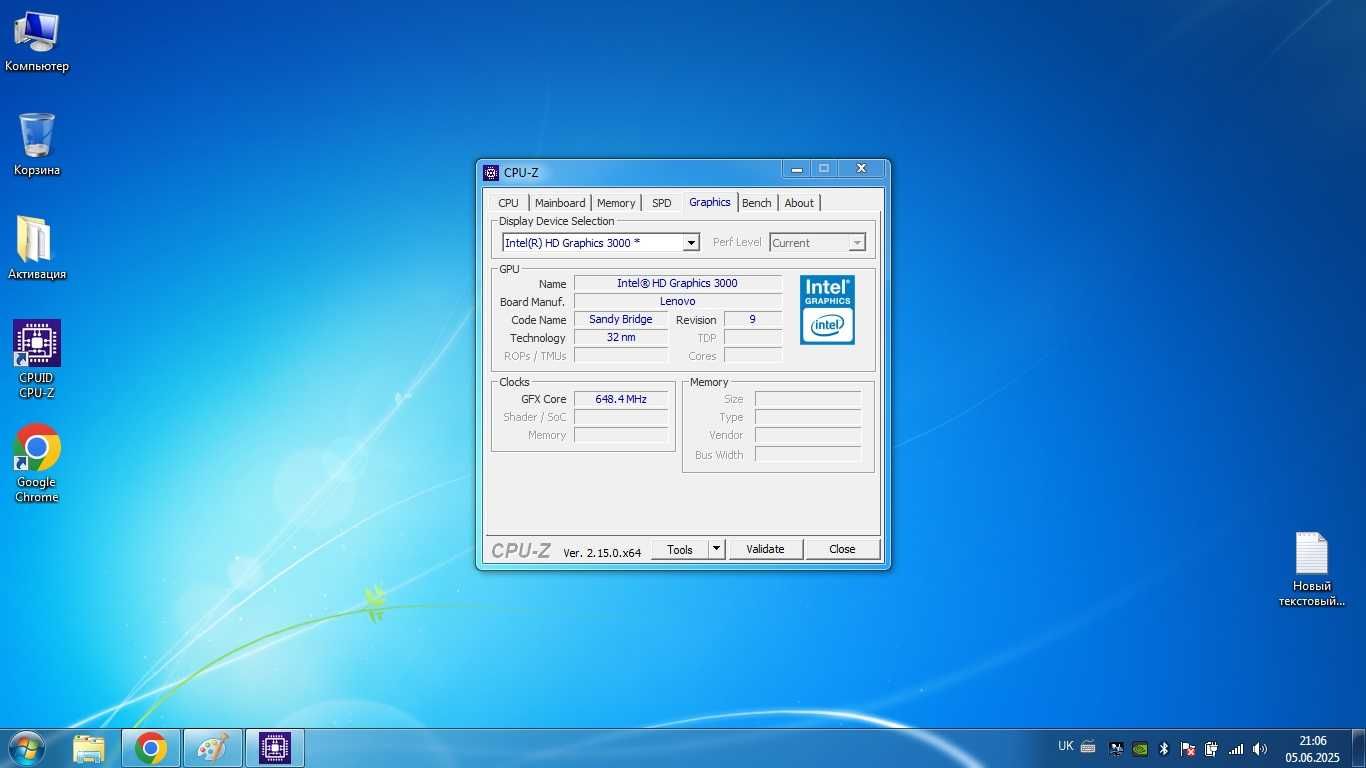The height and width of the screenshot is (768, 1366).
Task: Open the on-screen keyboard tray icon
Action: tap(1088, 747)
